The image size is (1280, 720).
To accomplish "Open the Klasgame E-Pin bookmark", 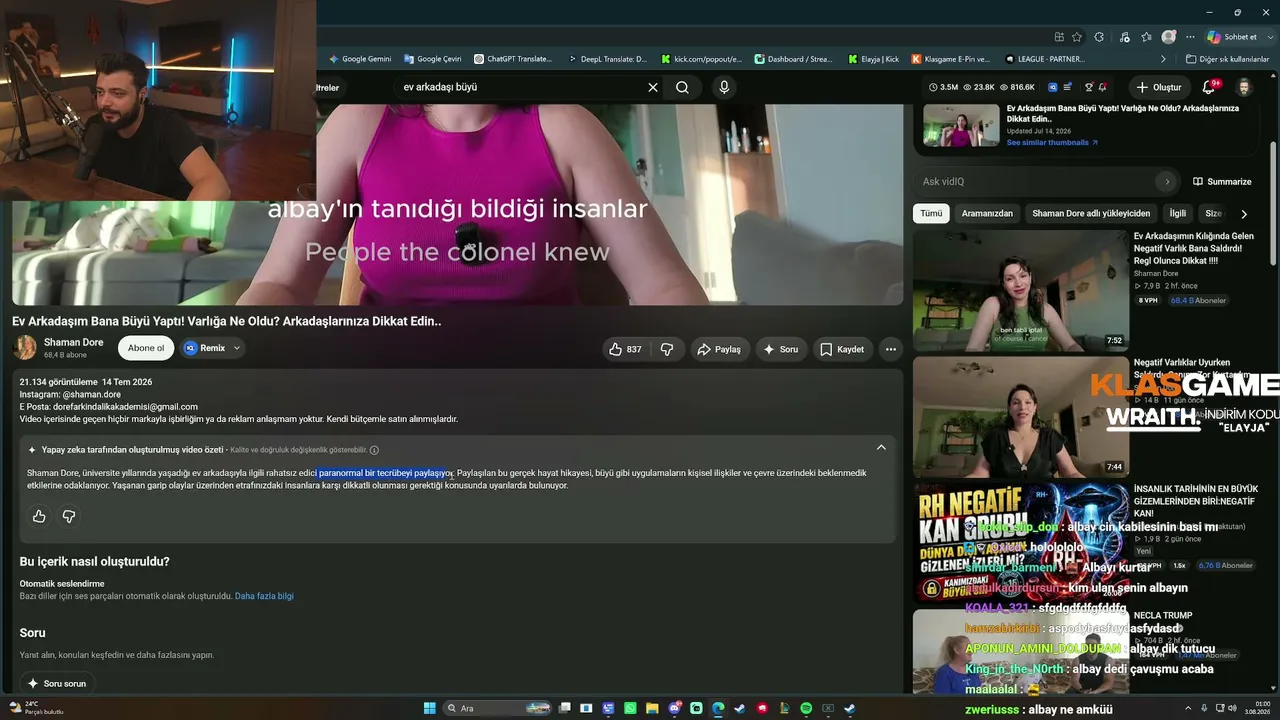I will (x=951, y=59).
